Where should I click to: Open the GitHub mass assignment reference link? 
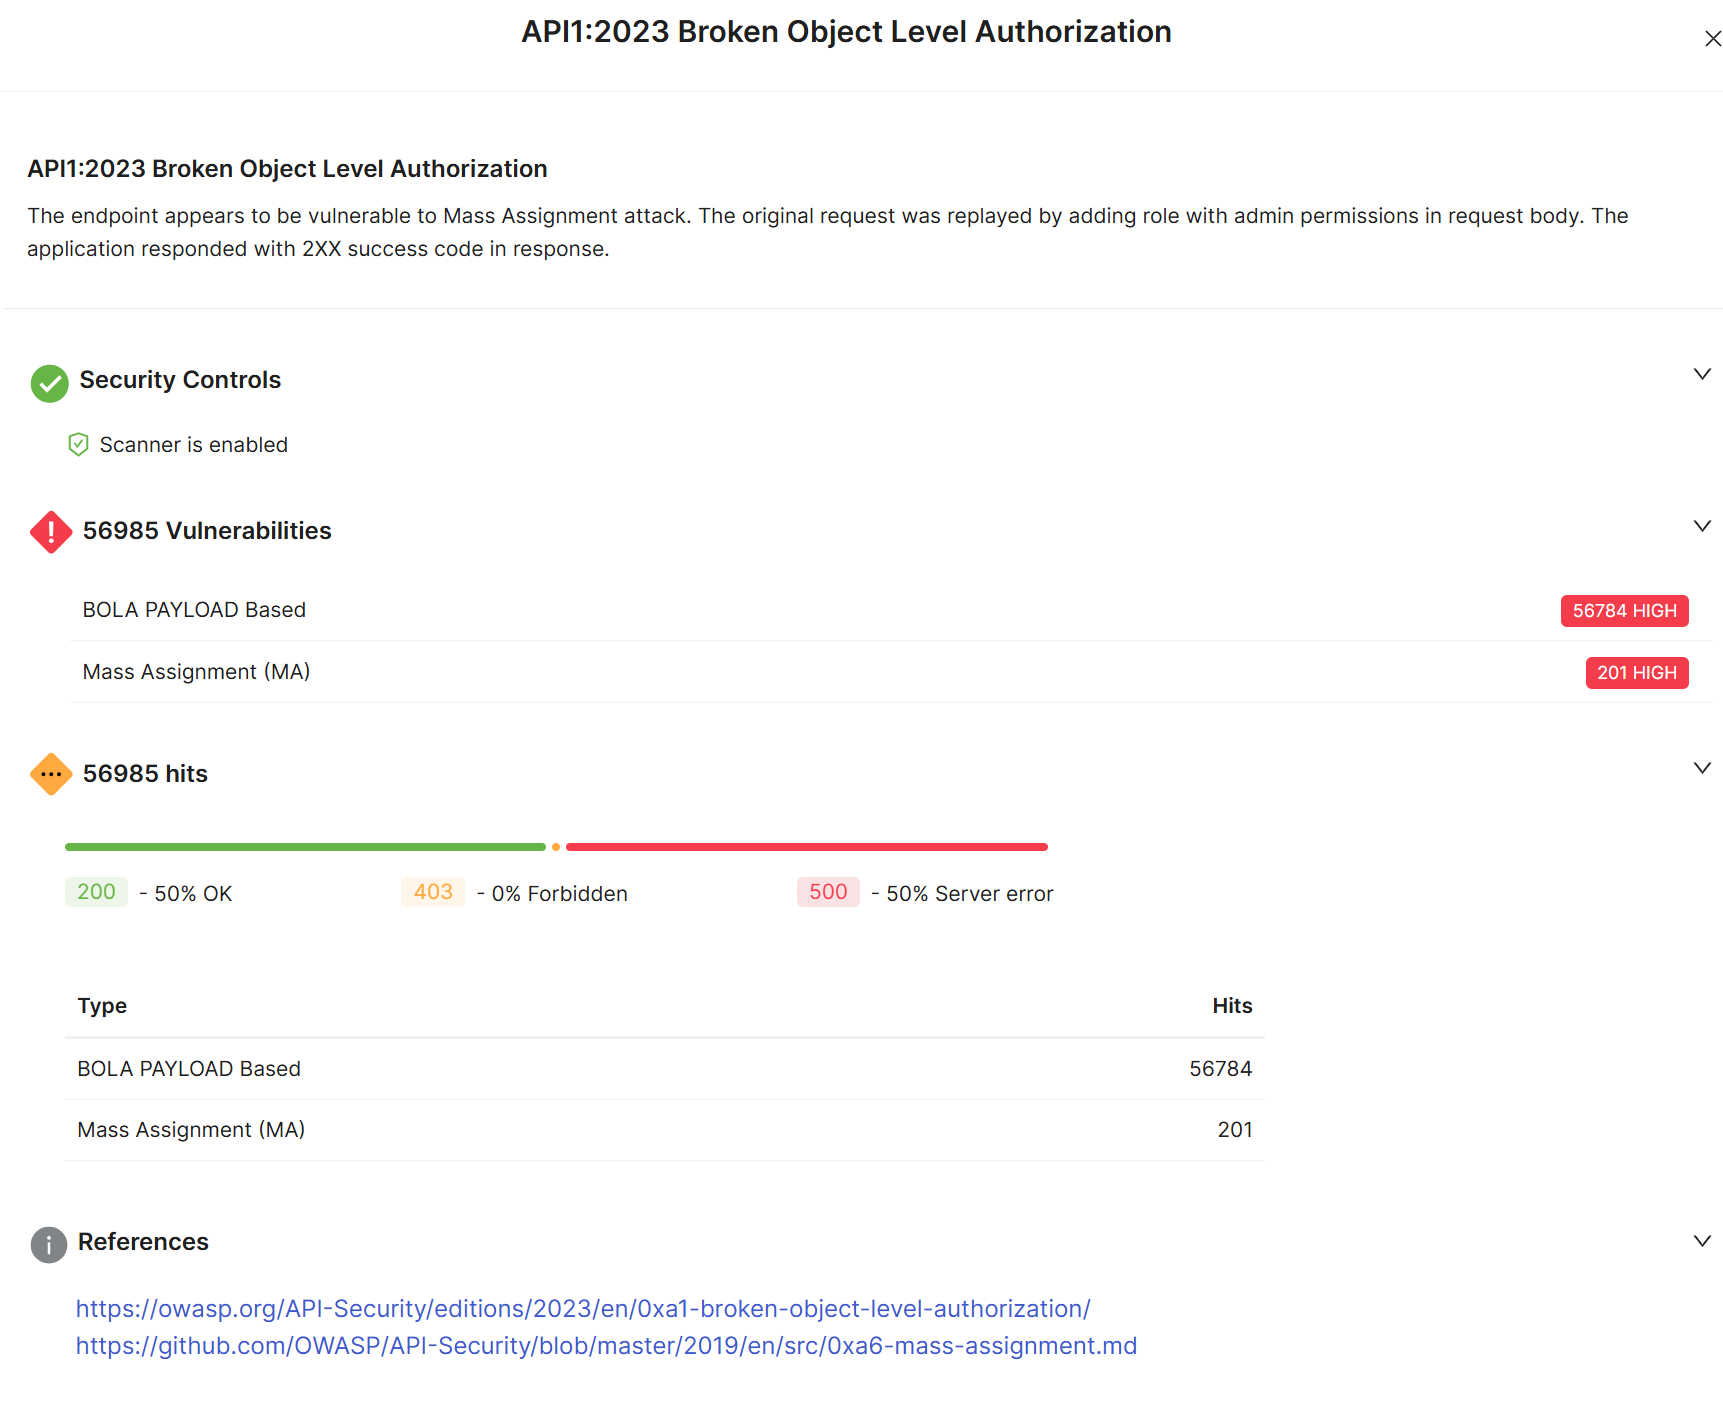(x=606, y=1346)
